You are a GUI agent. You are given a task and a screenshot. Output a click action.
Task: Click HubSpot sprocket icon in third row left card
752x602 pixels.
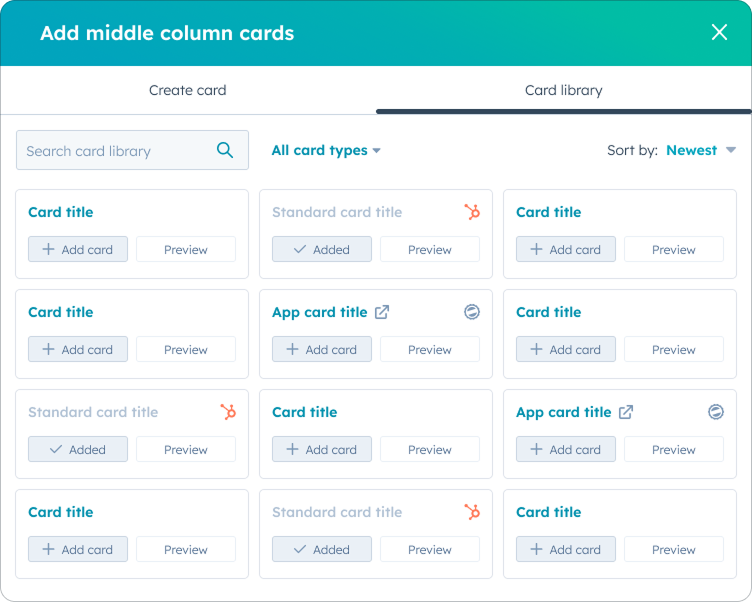[x=228, y=412]
